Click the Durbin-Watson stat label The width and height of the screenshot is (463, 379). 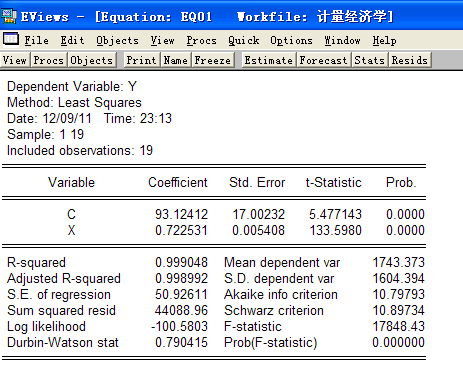63,342
